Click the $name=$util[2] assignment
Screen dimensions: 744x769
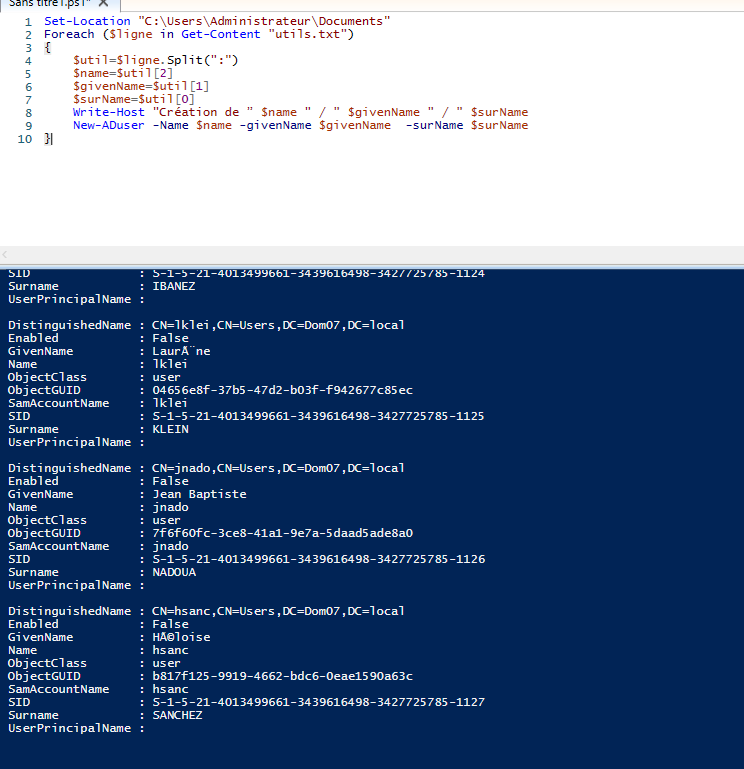(123, 73)
